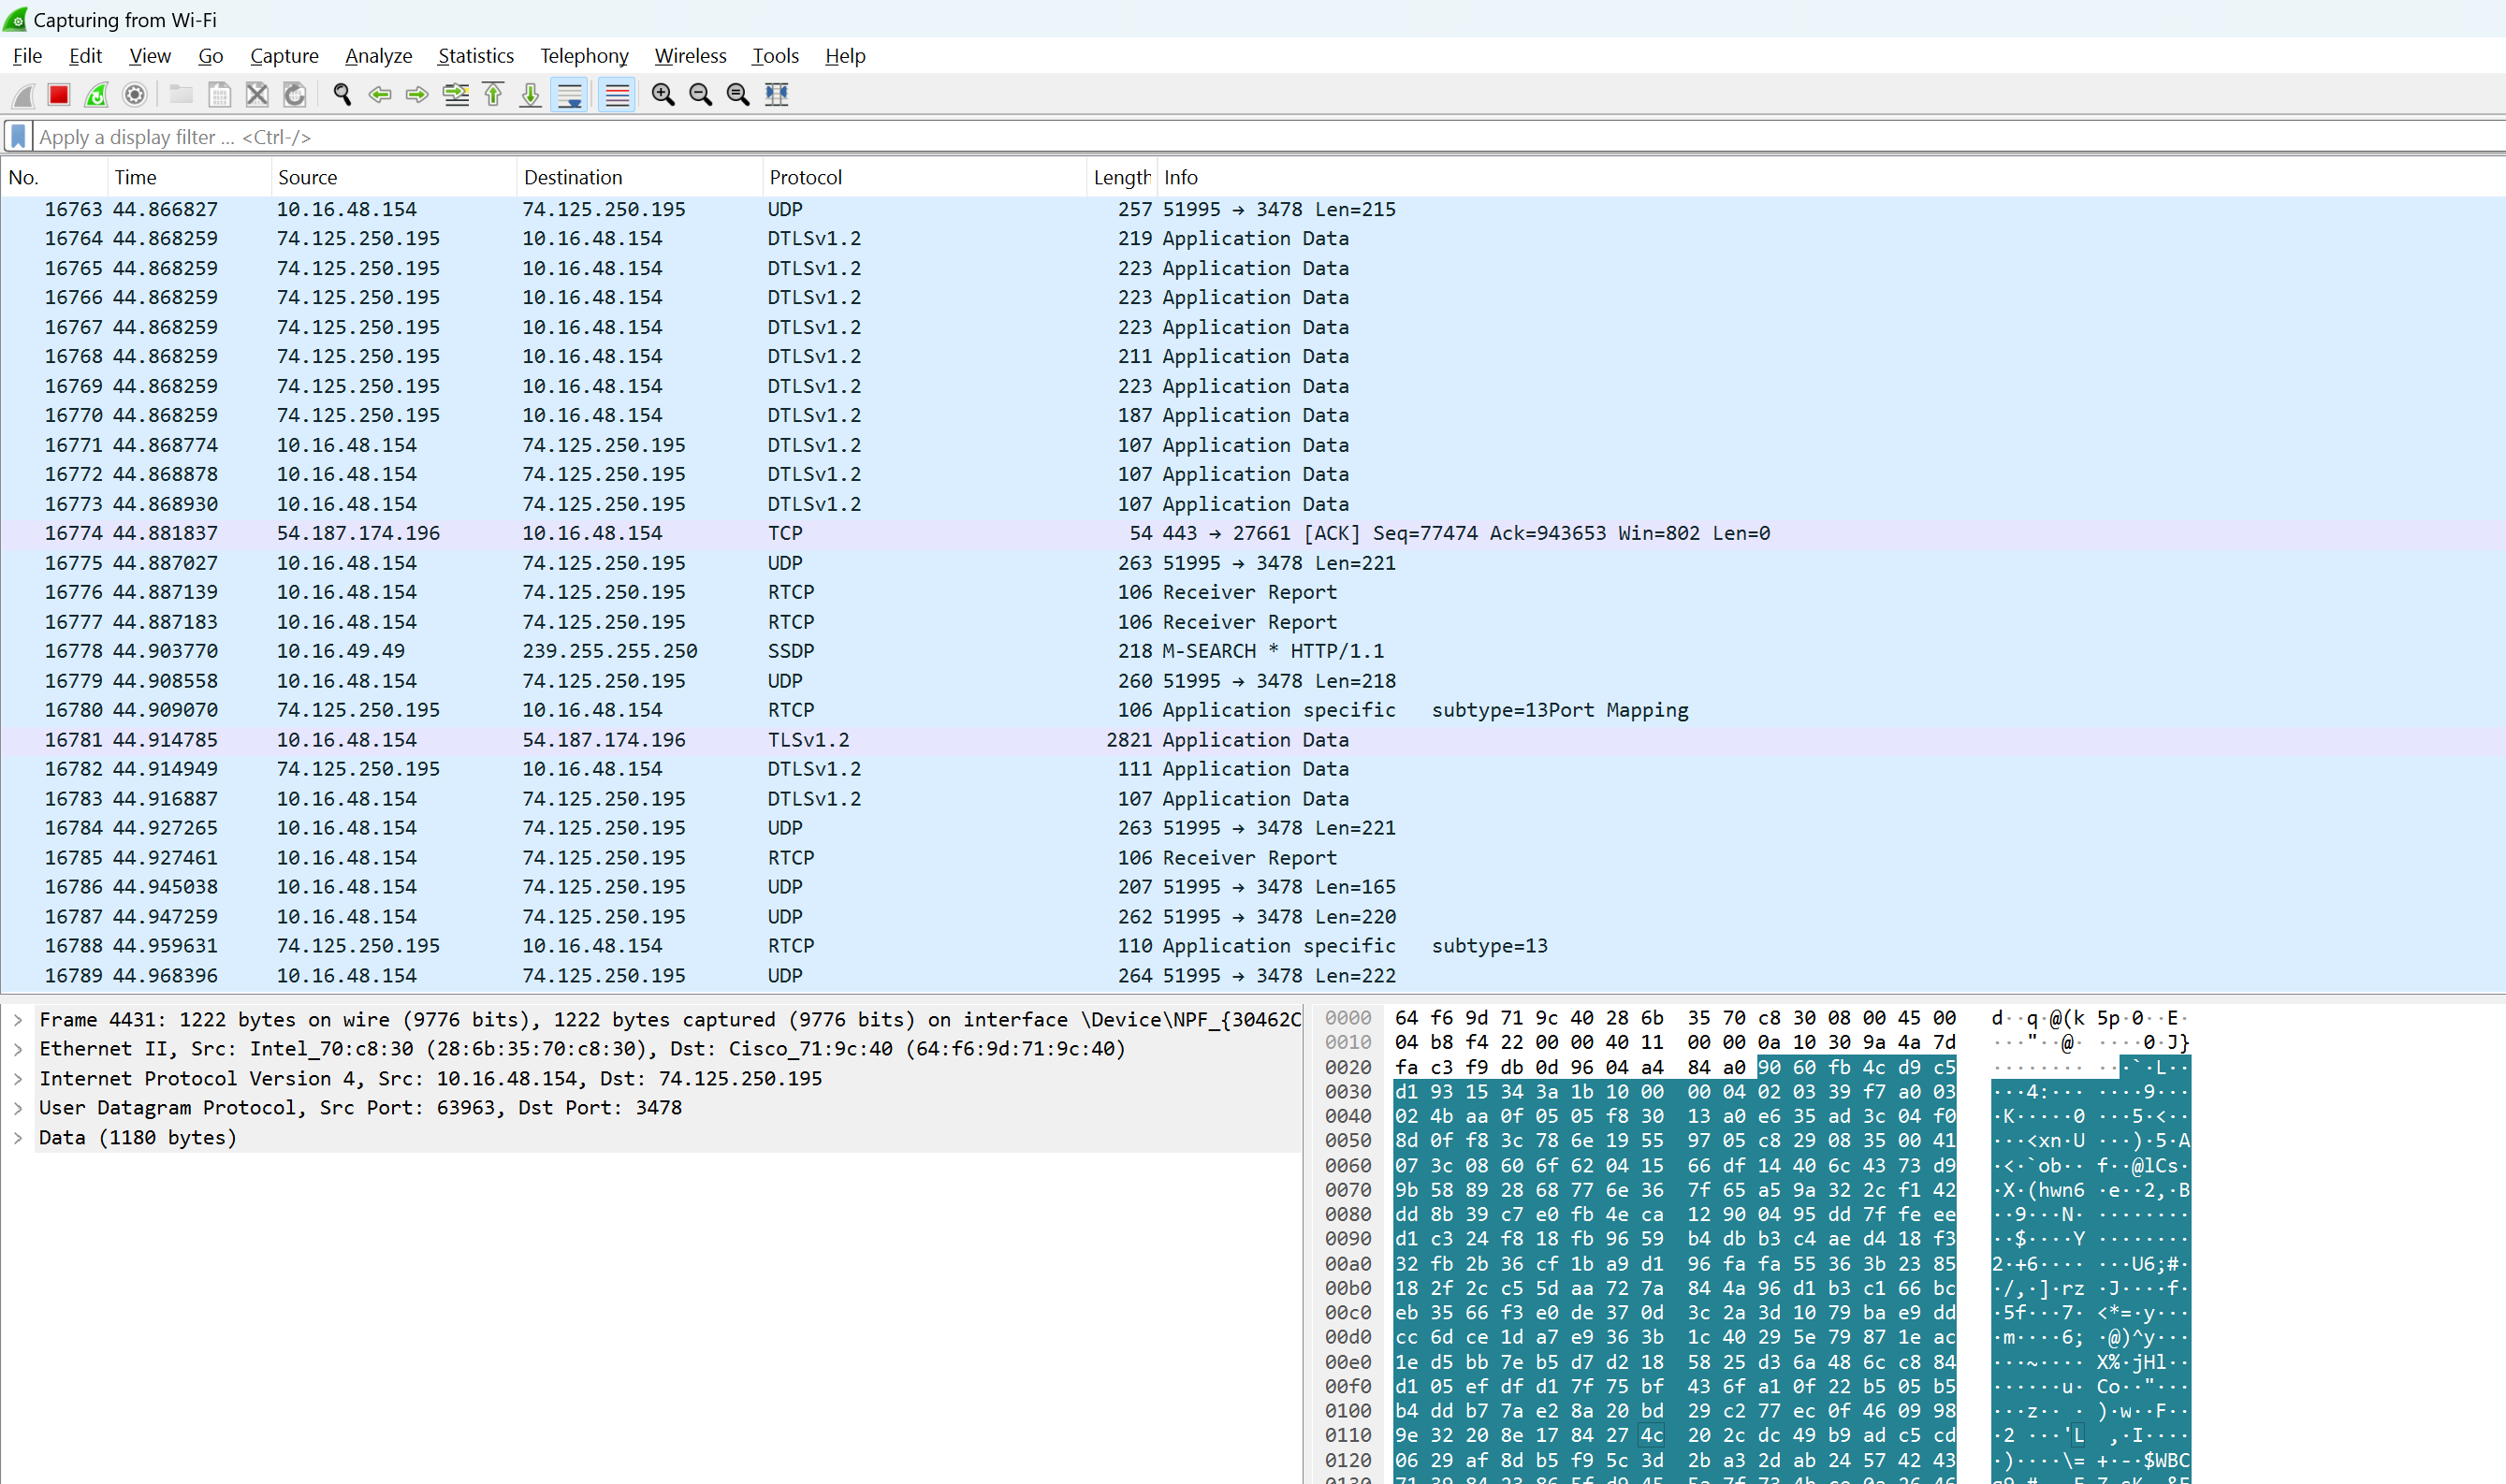2506x1484 pixels.
Task: Open the Telephony menu
Action: coord(584,56)
